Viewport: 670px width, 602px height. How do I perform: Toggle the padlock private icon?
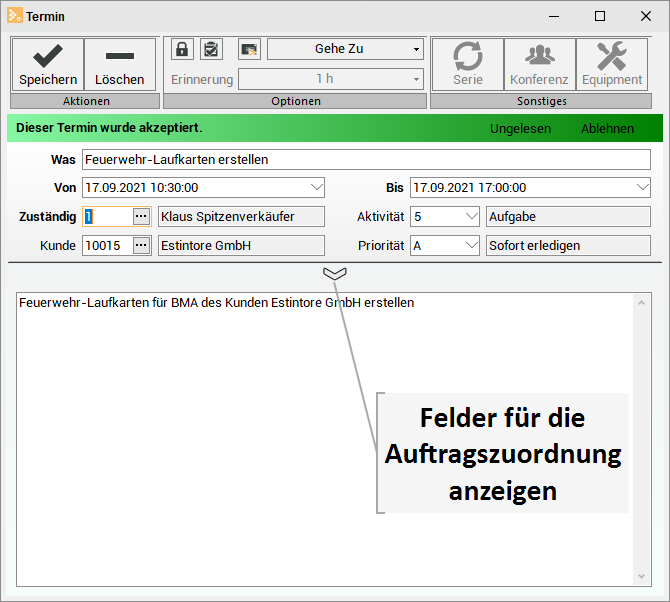pos(182,49)
